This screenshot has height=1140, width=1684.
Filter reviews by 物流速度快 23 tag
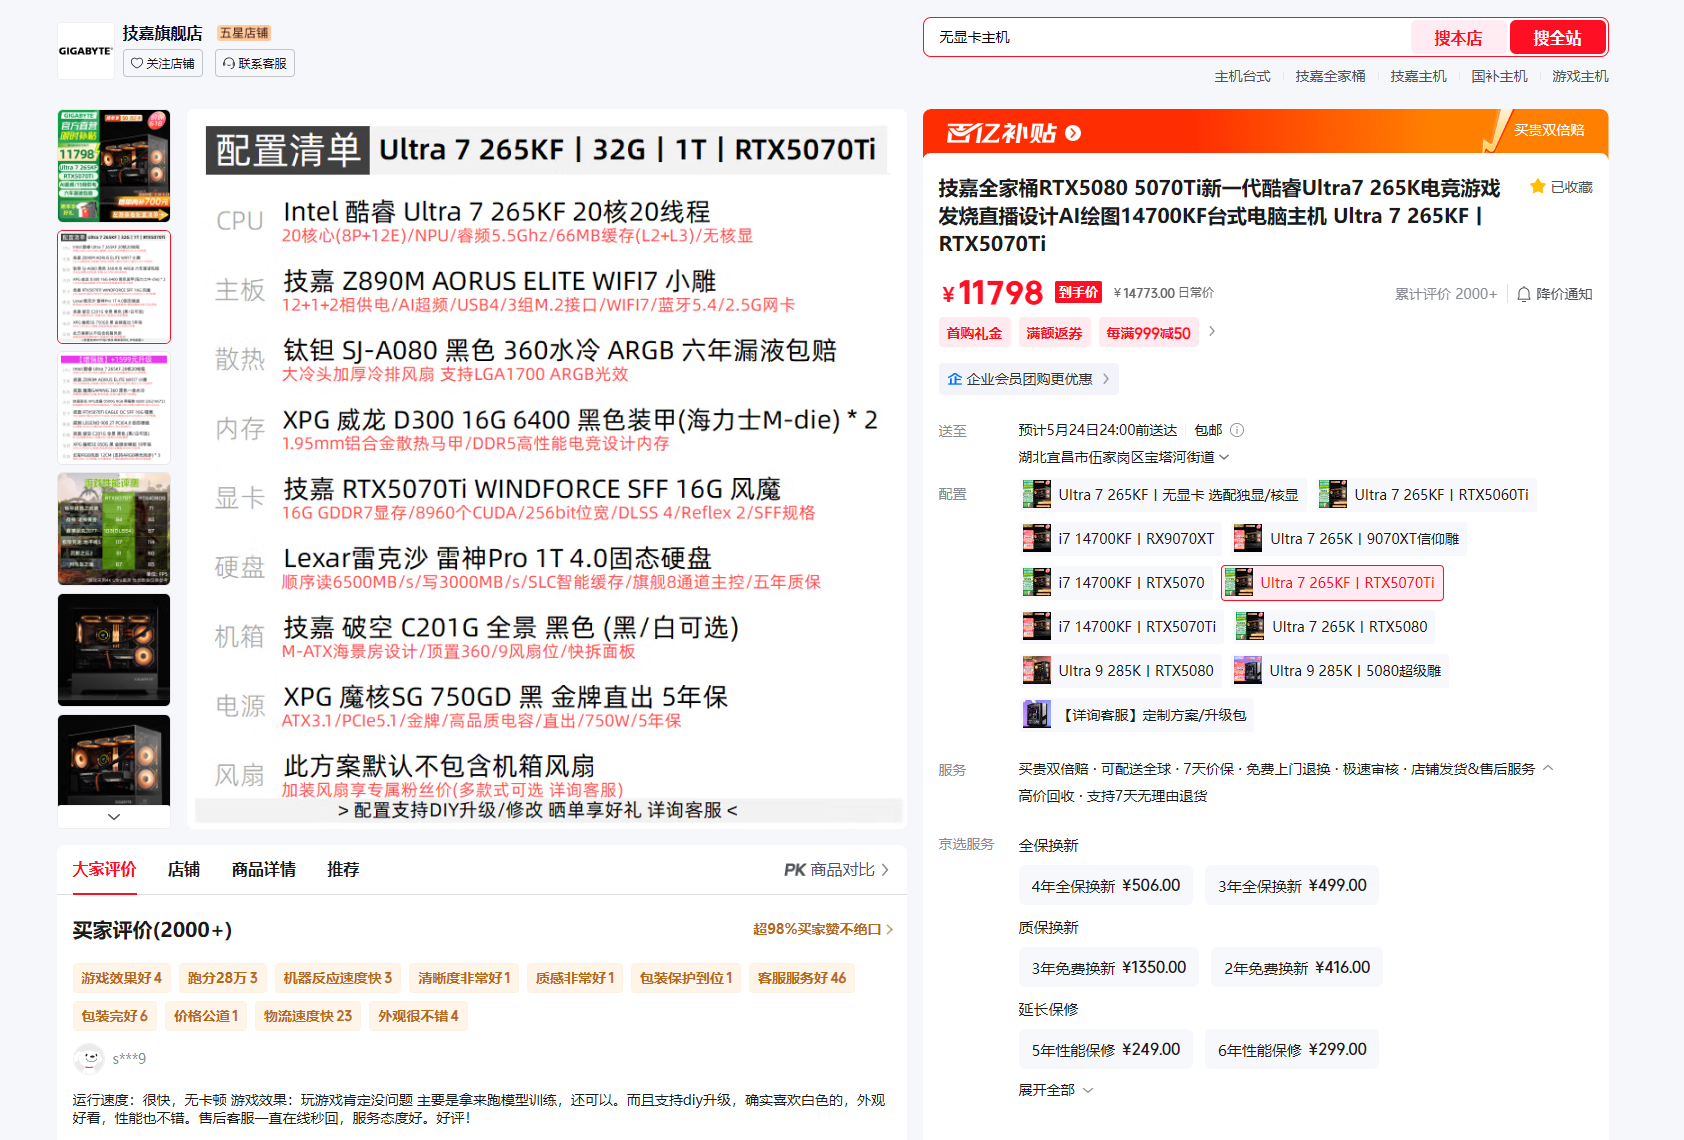coord(308,1016)
